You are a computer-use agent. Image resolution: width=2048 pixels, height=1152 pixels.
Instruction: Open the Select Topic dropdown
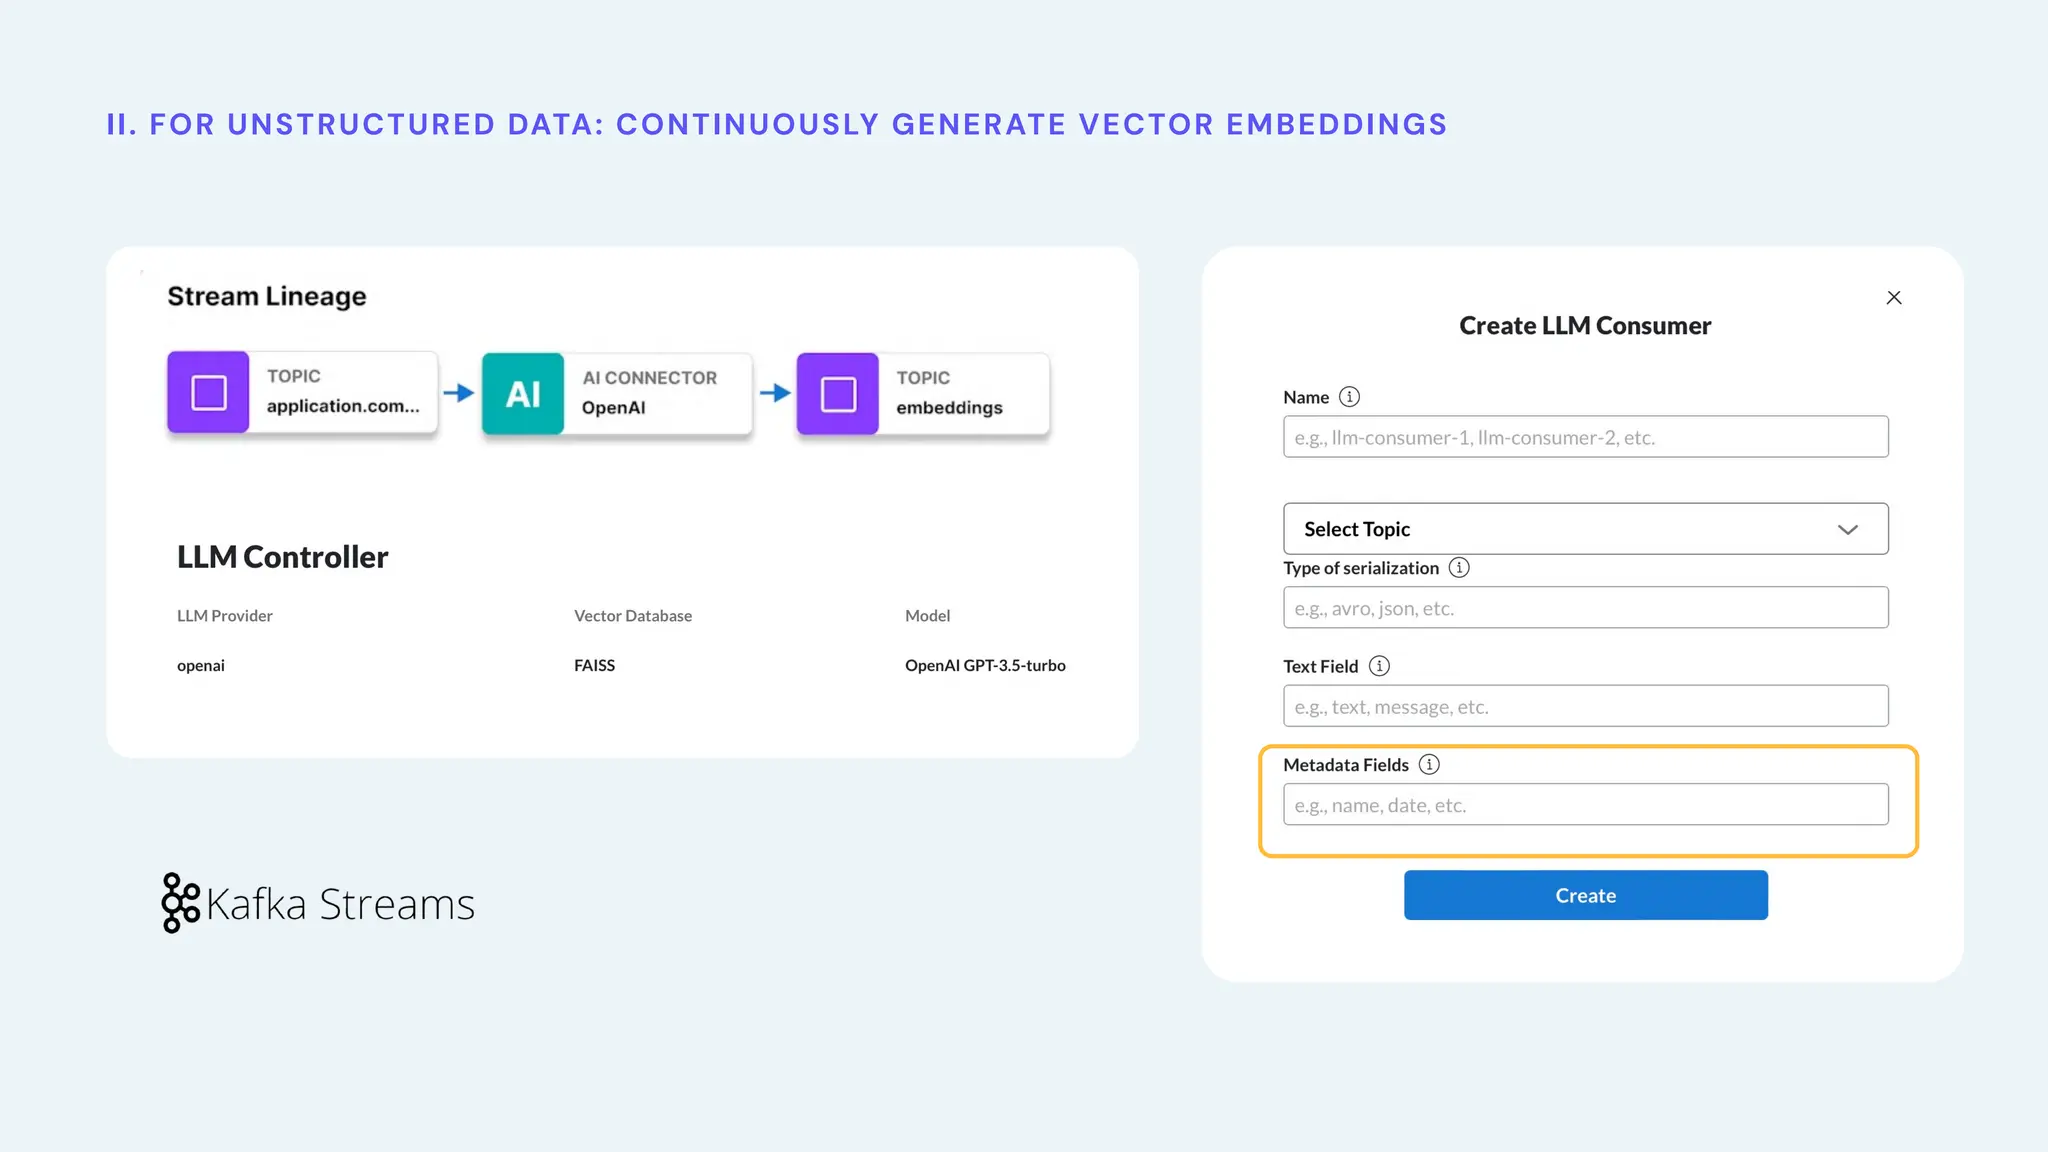tap(1586, 529)
